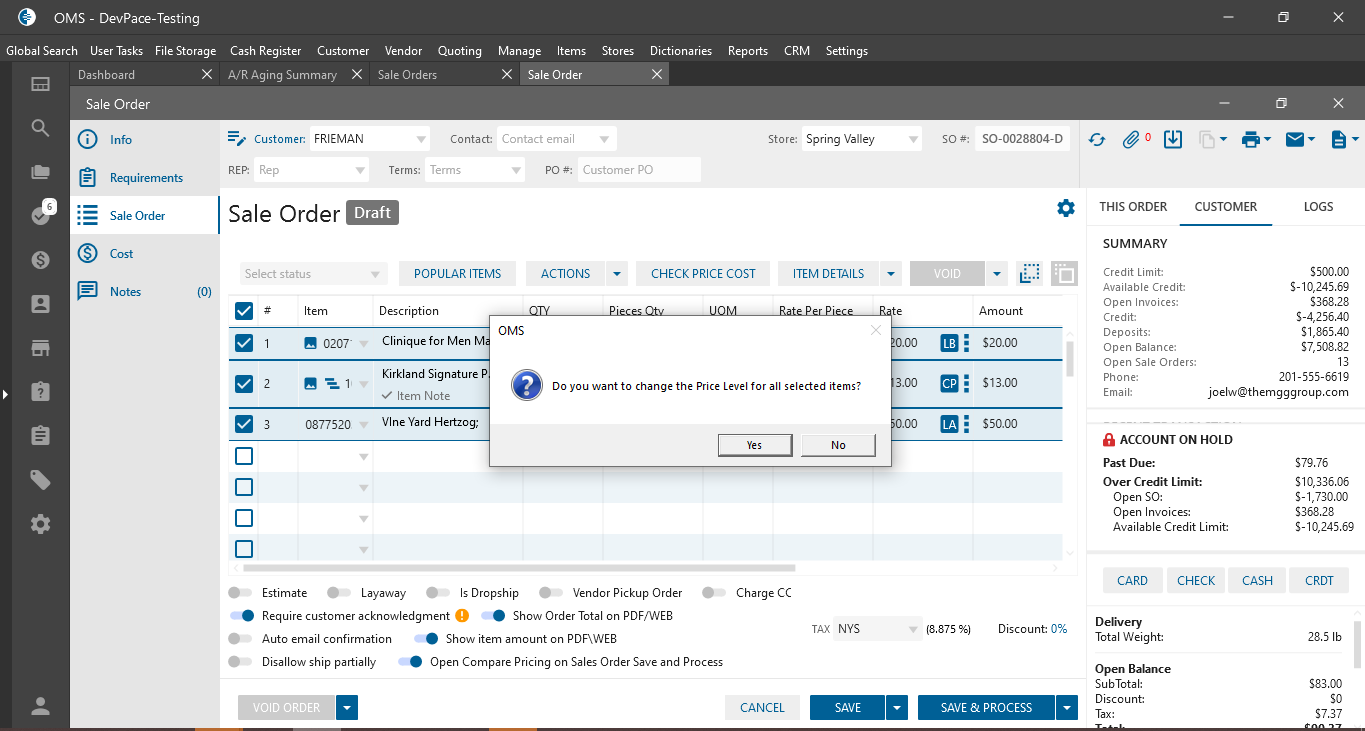Screen dimensions: 1365x731
Task: Open the three-dot menu on row 1
Action: coord(966,343)
